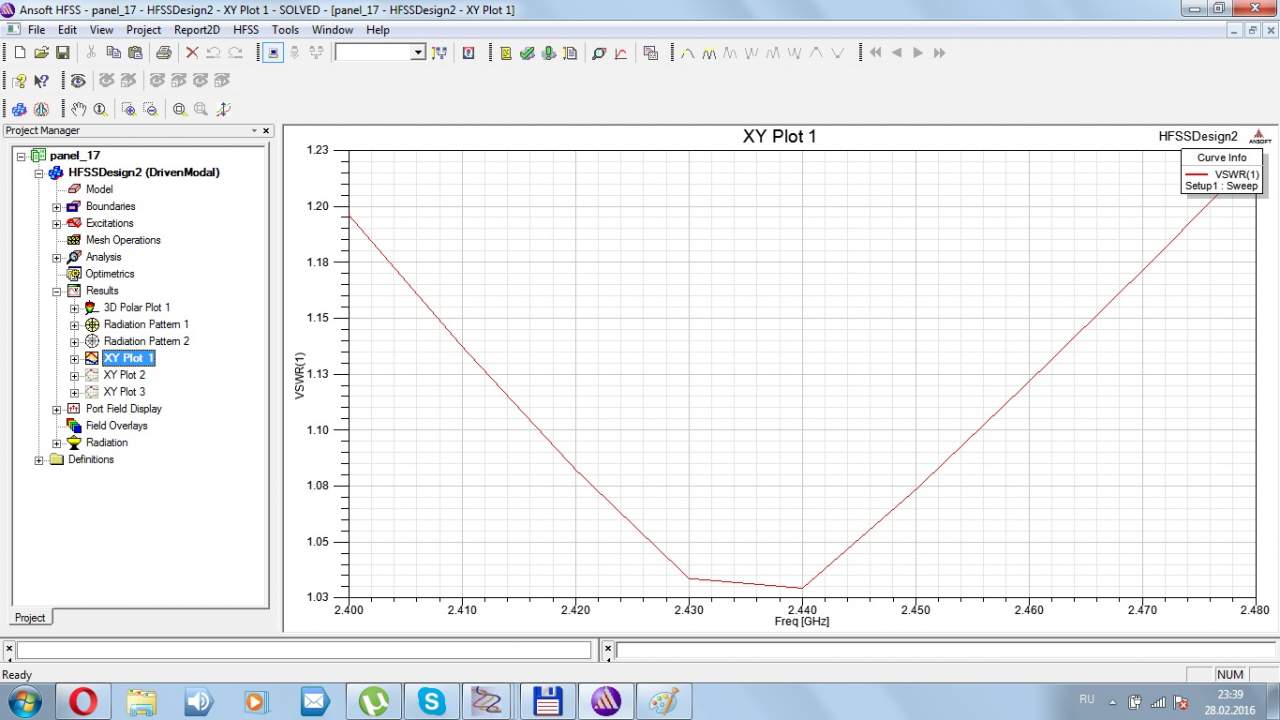Expand the Boundaries tree node
This screenshot has width=1280, height=720.
[57, 207]
